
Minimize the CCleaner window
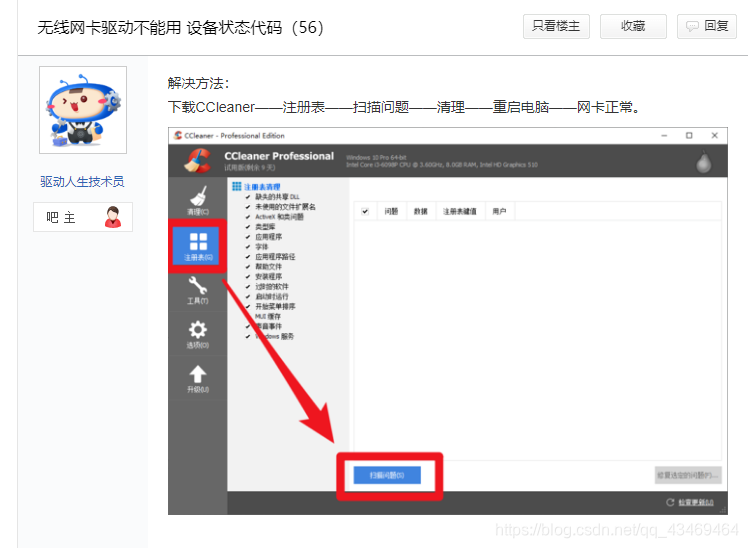click(x=664, y=135)
